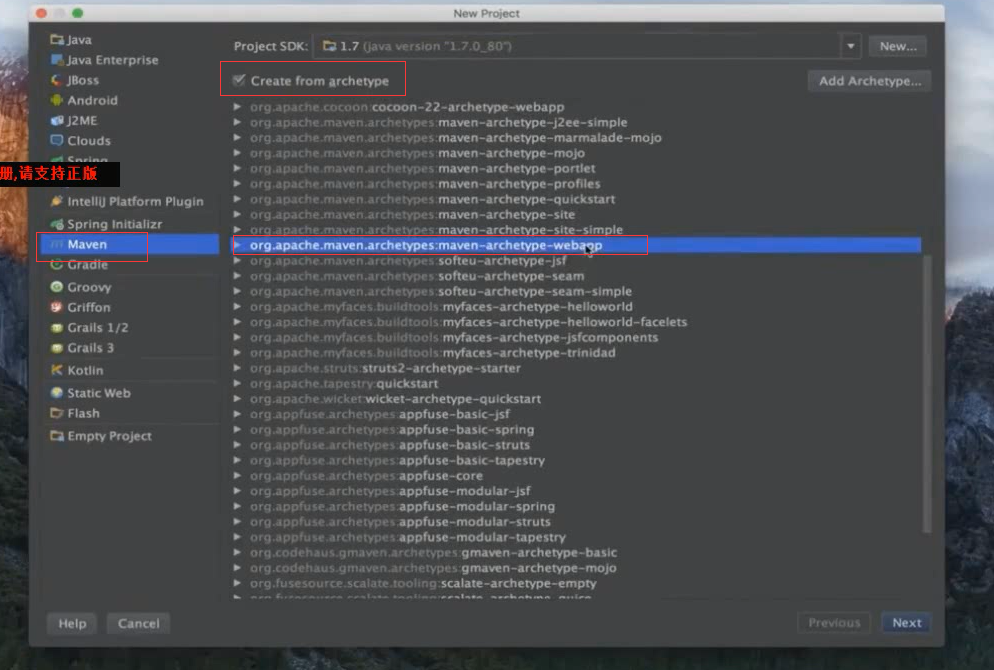Expand maven-archetype-j2ee-simple row arrow
The height and width of the screenshot is (670, 994).
[237, 122]
